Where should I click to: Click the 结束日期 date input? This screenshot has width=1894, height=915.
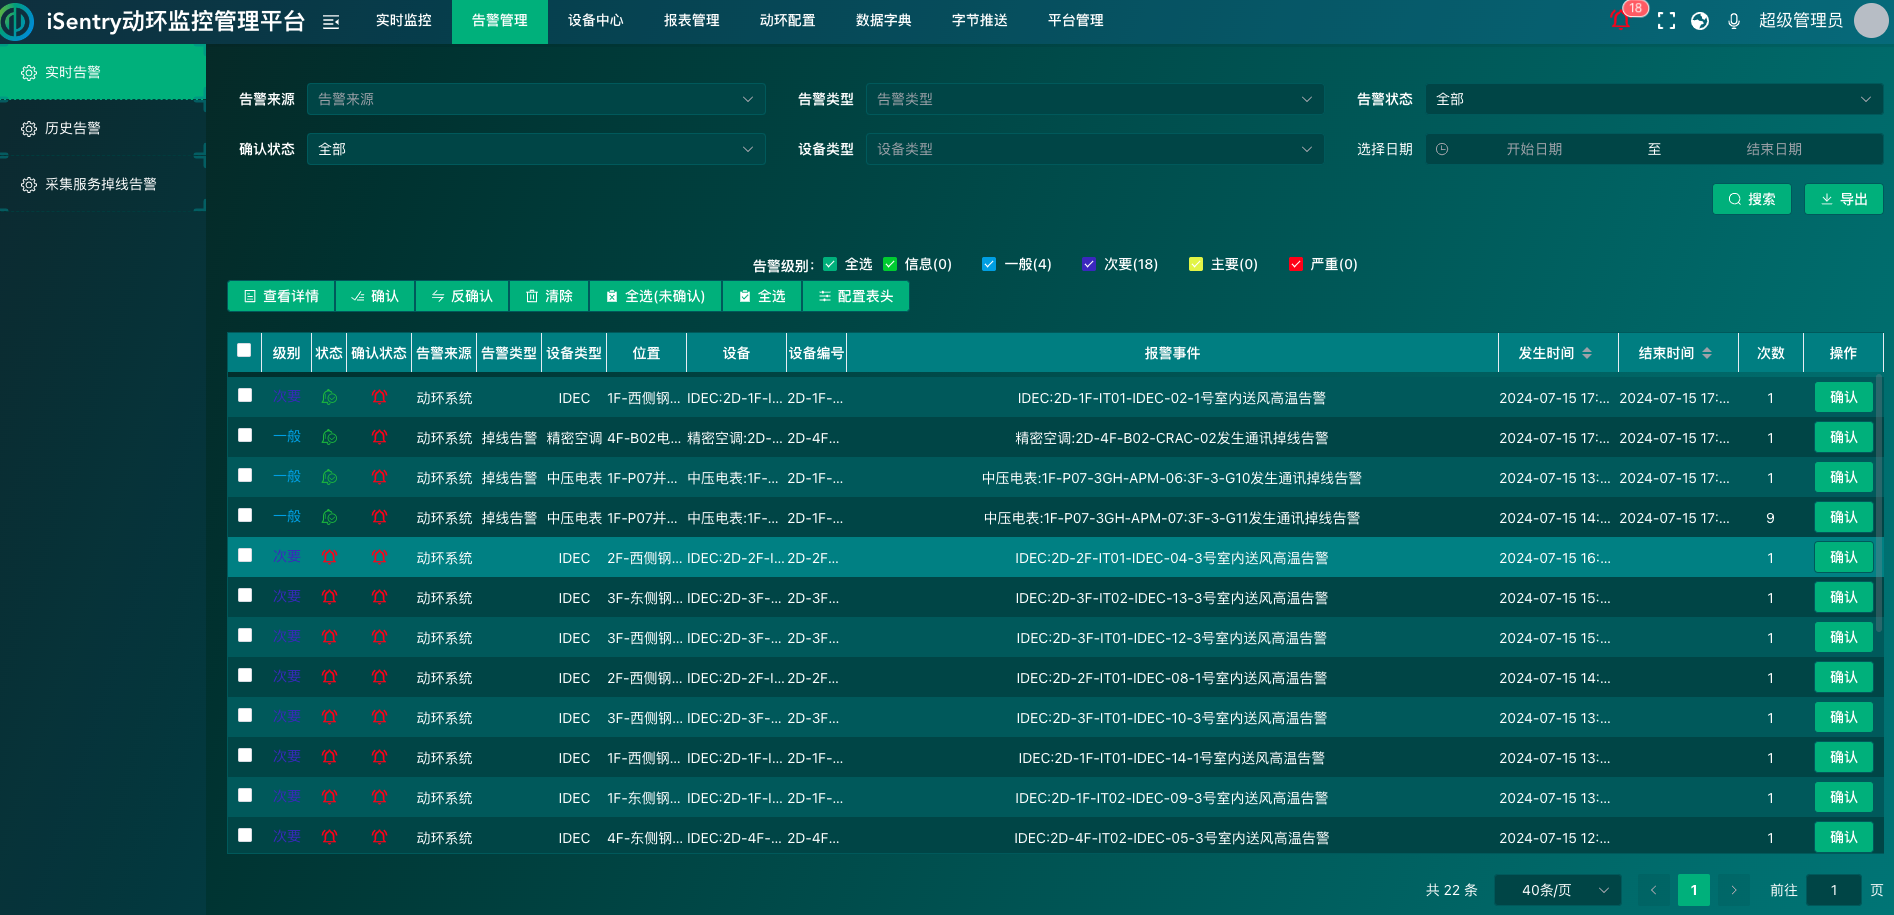coord(1774,149)
